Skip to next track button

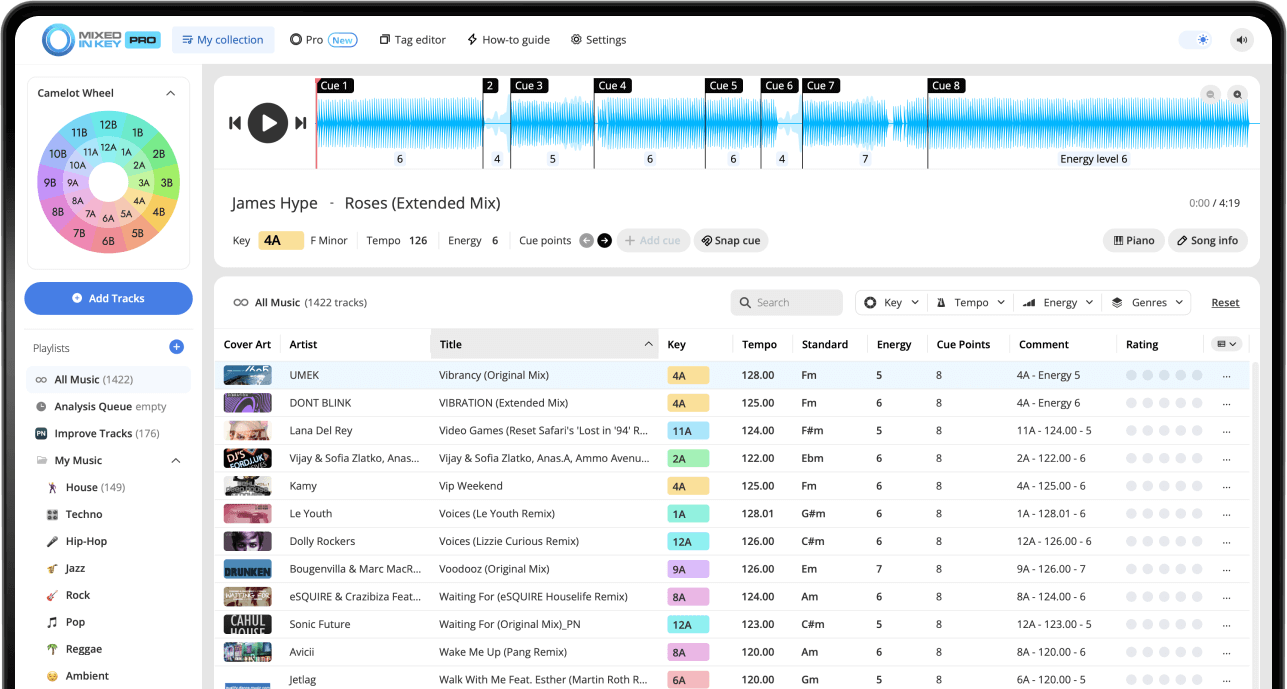(x=300, y=123)
